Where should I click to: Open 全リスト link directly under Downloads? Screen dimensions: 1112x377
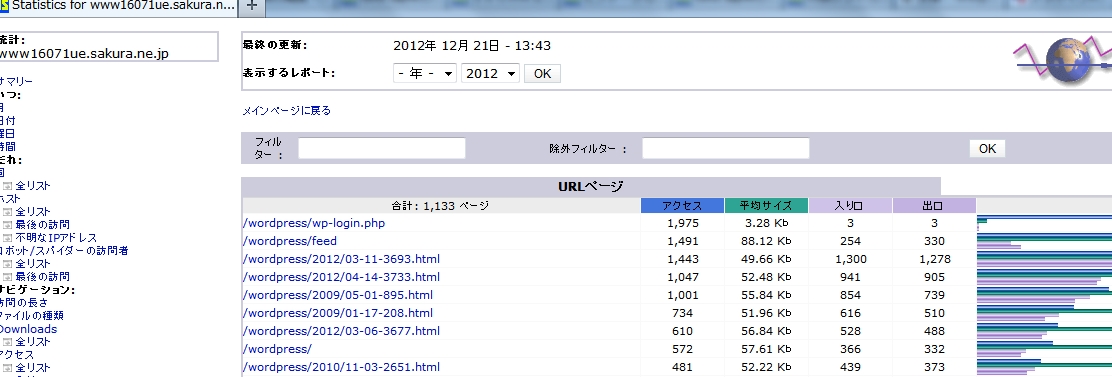pyautogui.click(x=33, y=342)
